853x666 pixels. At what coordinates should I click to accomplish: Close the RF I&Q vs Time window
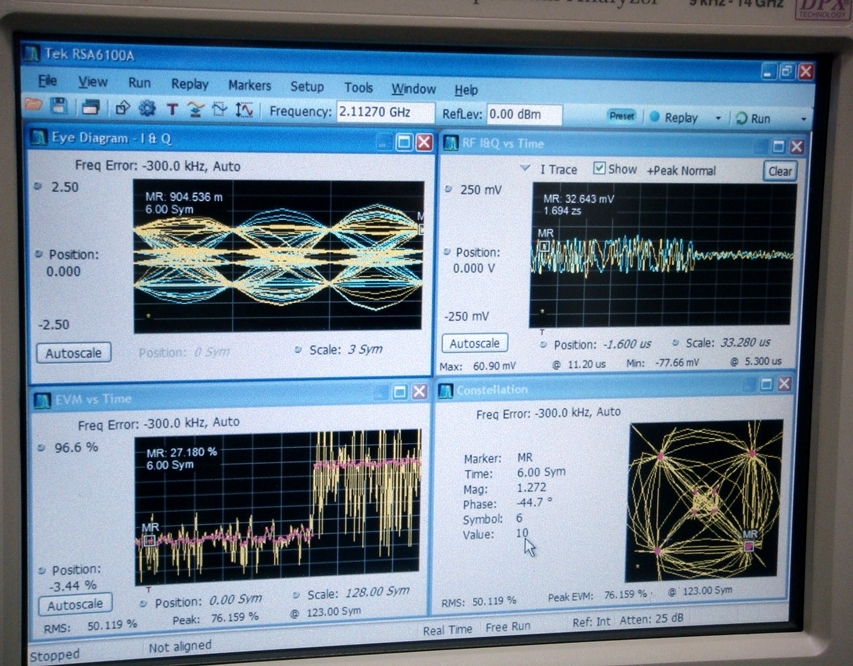(797, 146)
